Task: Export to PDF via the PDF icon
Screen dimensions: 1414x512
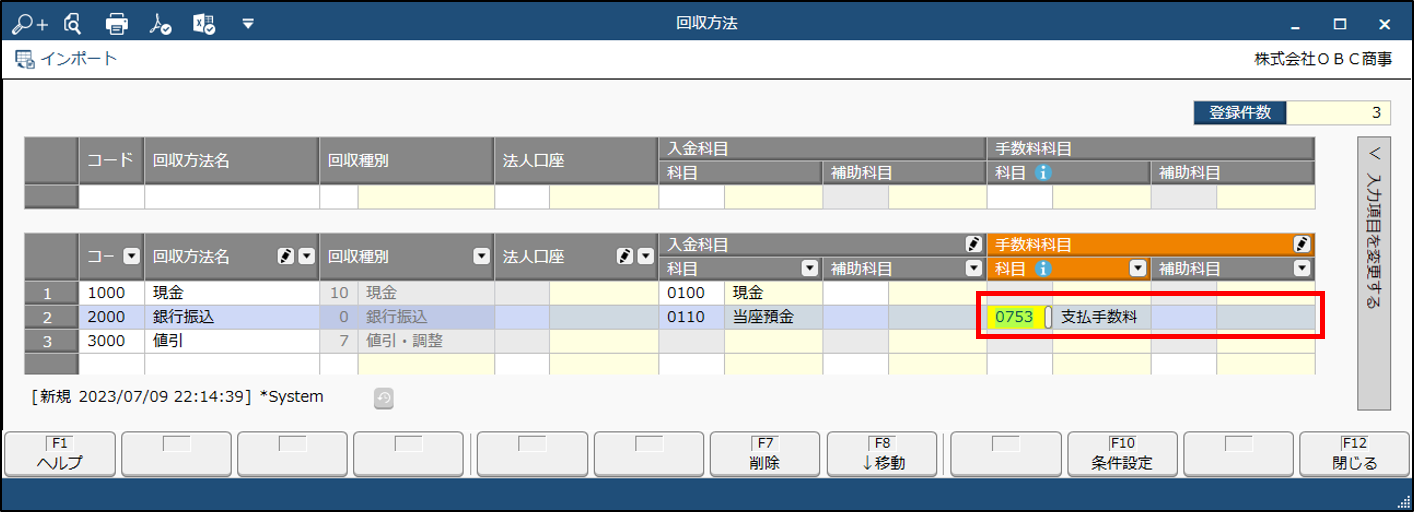Action: (160, 23)
